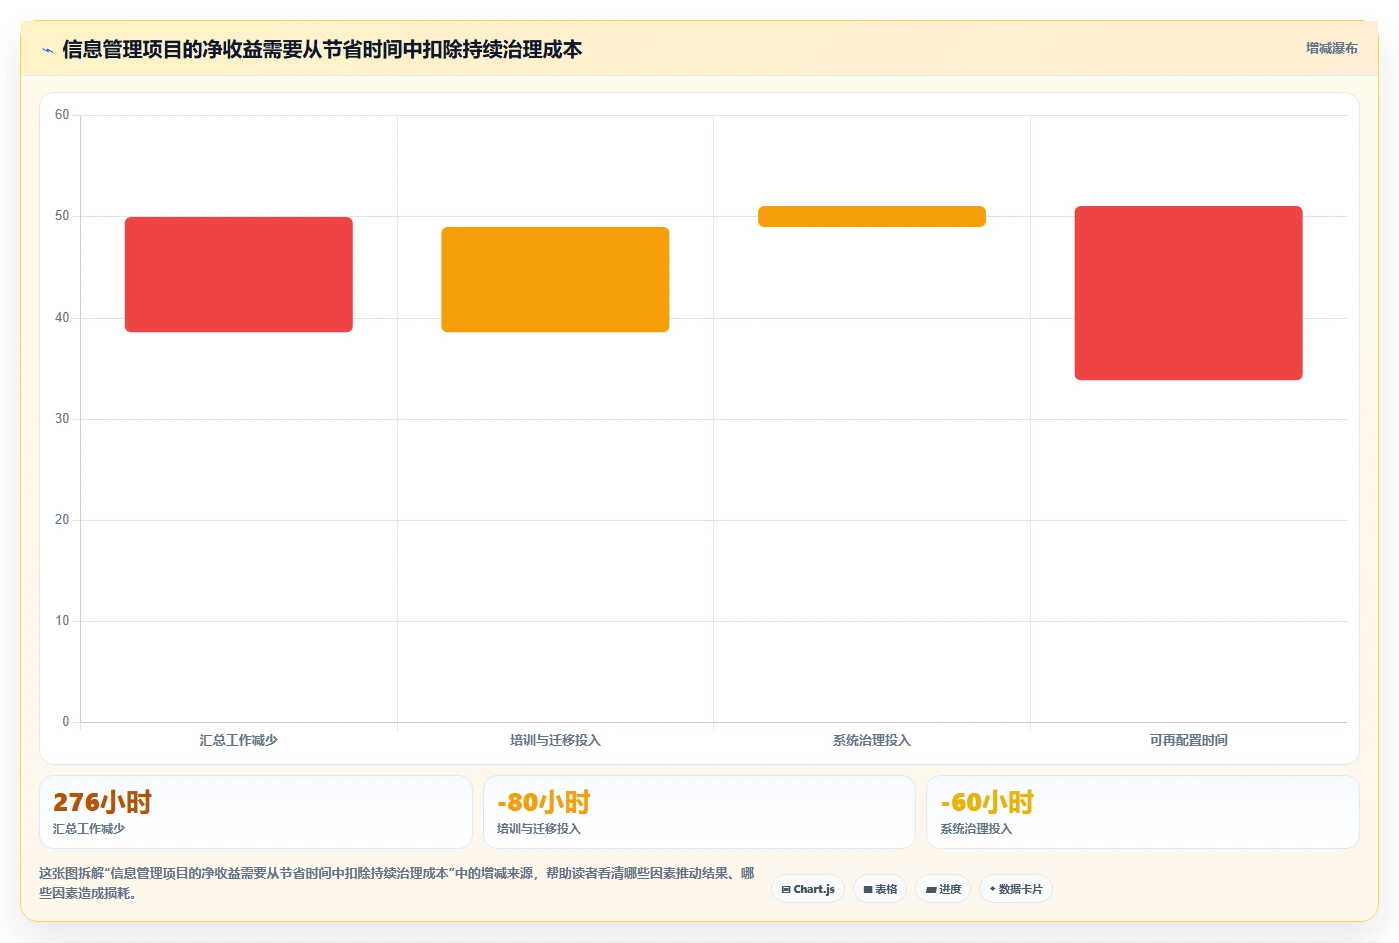
Task: Click the y-axis value 50
Action: (62, 216)
